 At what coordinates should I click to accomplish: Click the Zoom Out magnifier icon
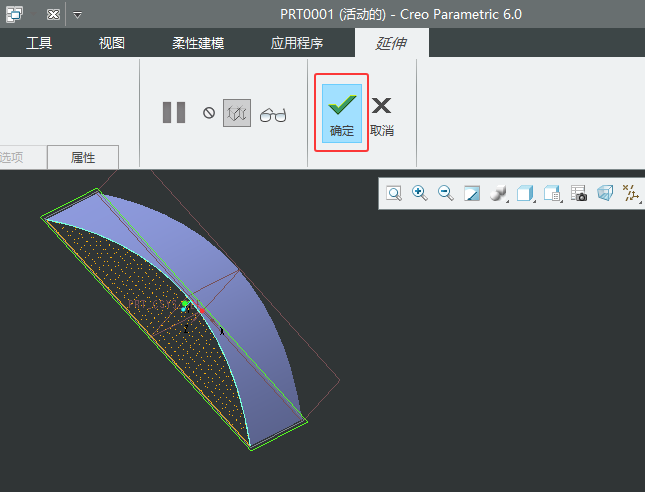[x=445, y=193]
